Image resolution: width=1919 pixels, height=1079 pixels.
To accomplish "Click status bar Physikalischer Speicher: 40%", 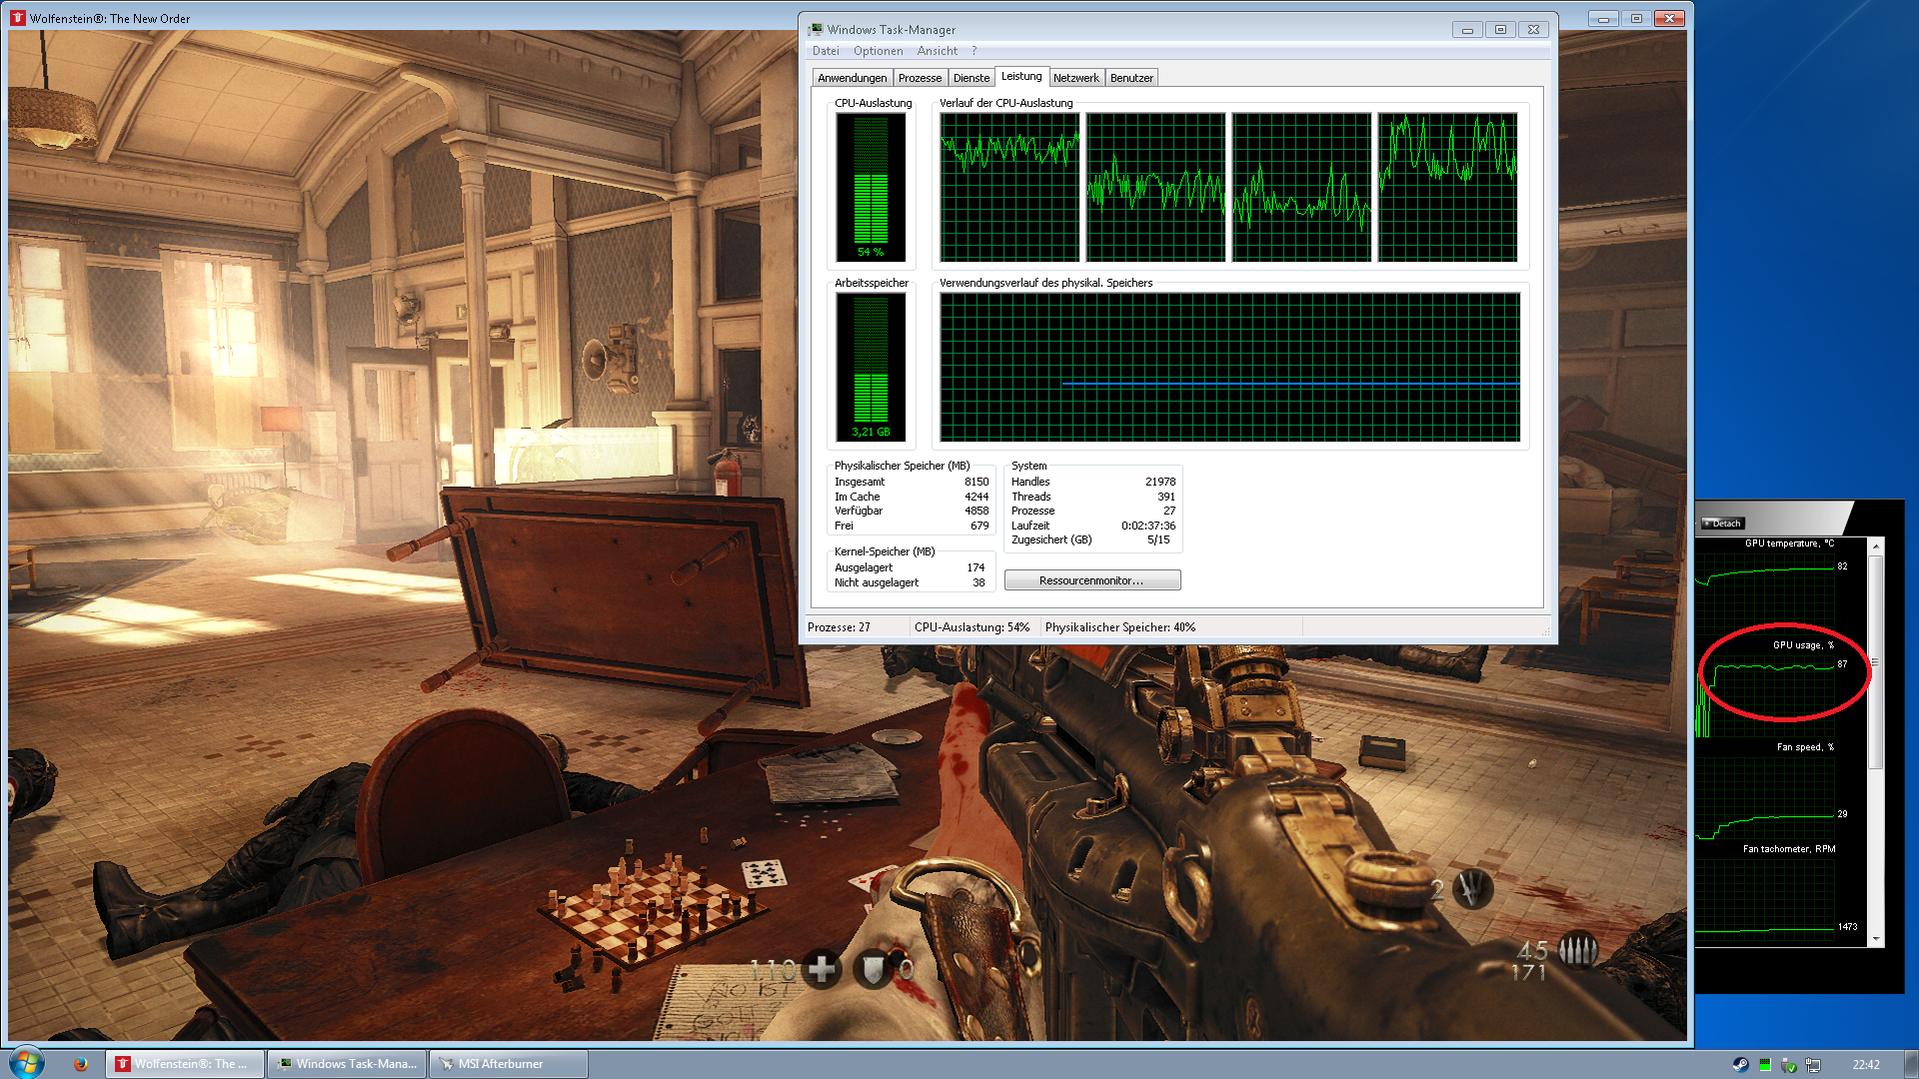I will (x=1120, y=628).
